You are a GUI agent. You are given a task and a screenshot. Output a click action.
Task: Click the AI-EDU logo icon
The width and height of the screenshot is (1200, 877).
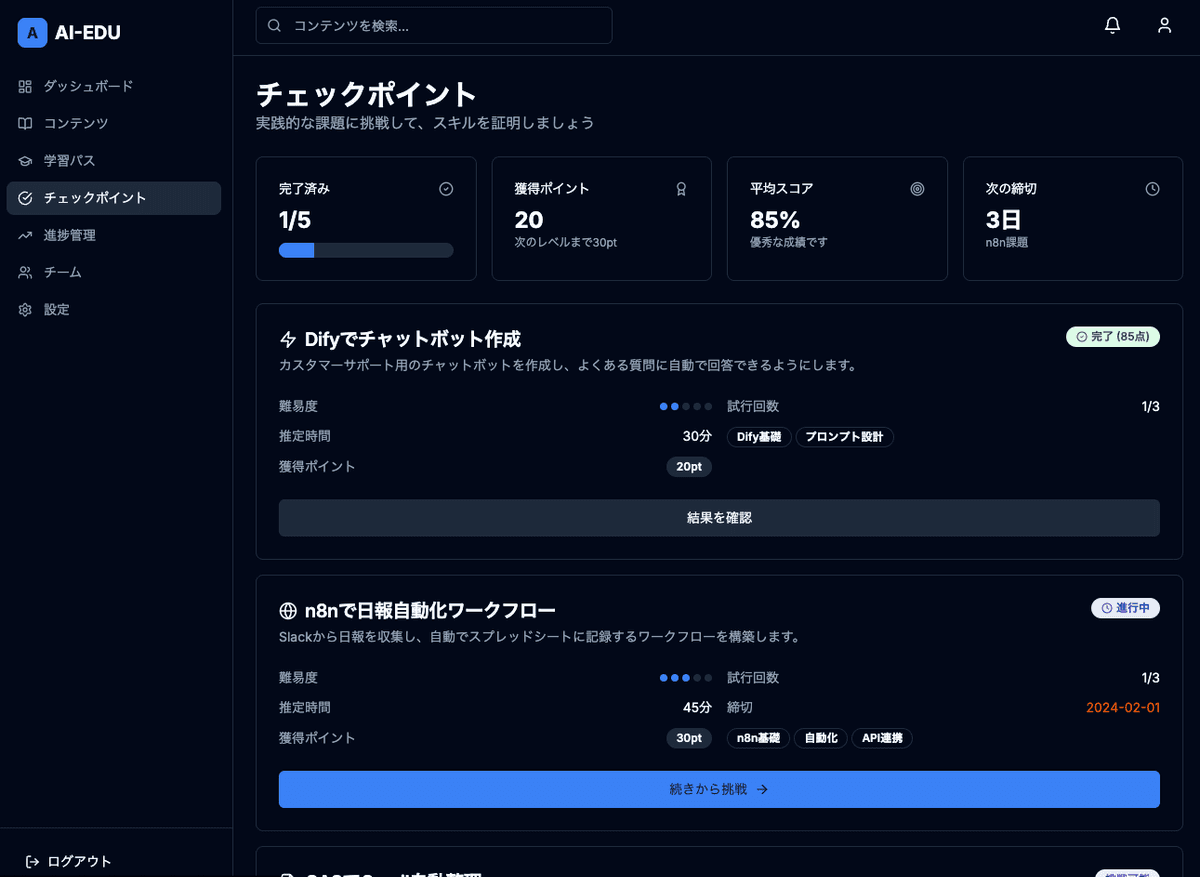pyautogui.click(x=32, y=33)
